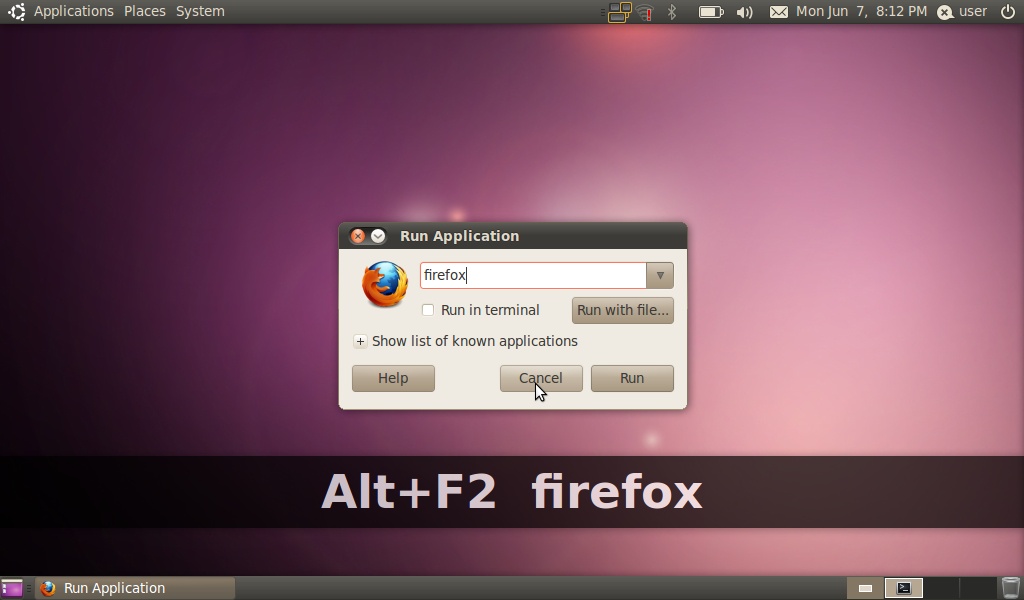This screenshot has height=600, width=1024.
Task: Open the Places menu
Action: pyautogui.click(x=145, y=11)
